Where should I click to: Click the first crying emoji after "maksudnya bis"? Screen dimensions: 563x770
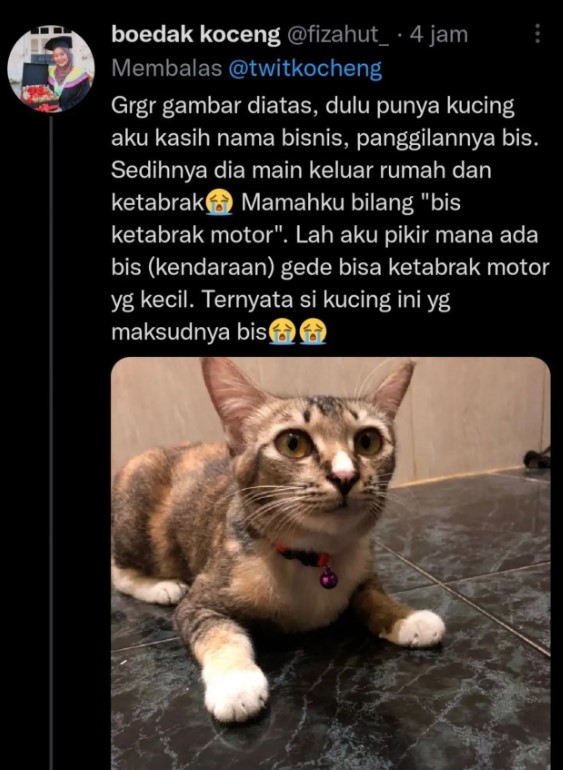[x=282, y=332]
